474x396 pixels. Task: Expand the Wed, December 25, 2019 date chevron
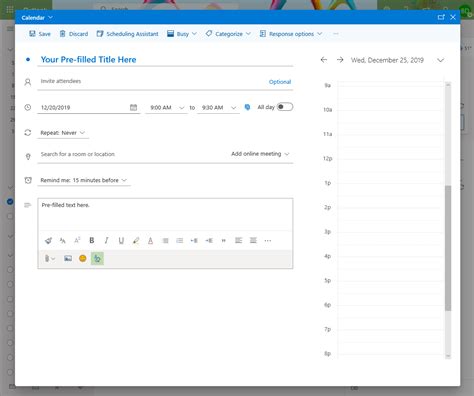tap(441, 60)
